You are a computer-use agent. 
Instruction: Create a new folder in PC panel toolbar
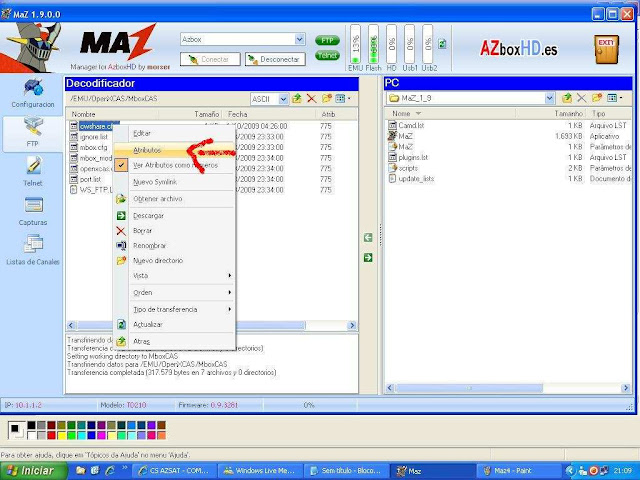coord(597,98)
